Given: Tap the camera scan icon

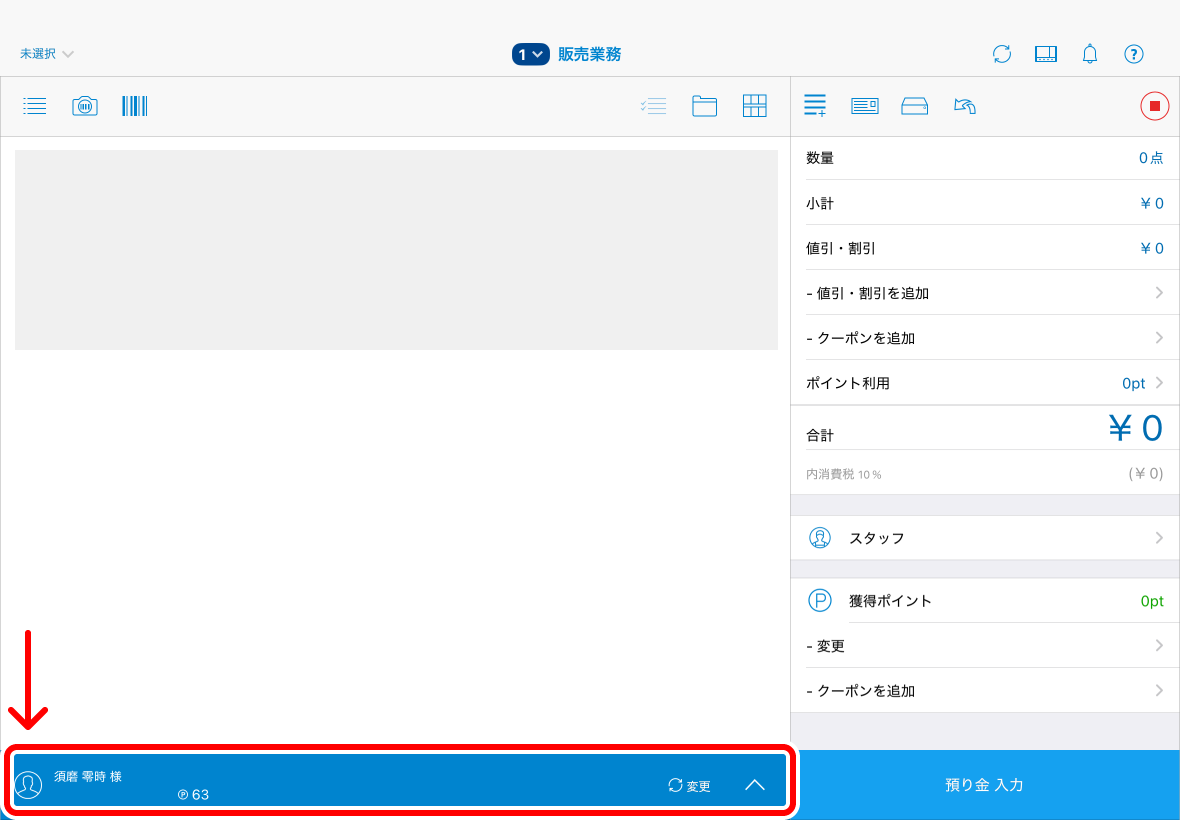Looking at the screenshot, I should click(85, 106).
